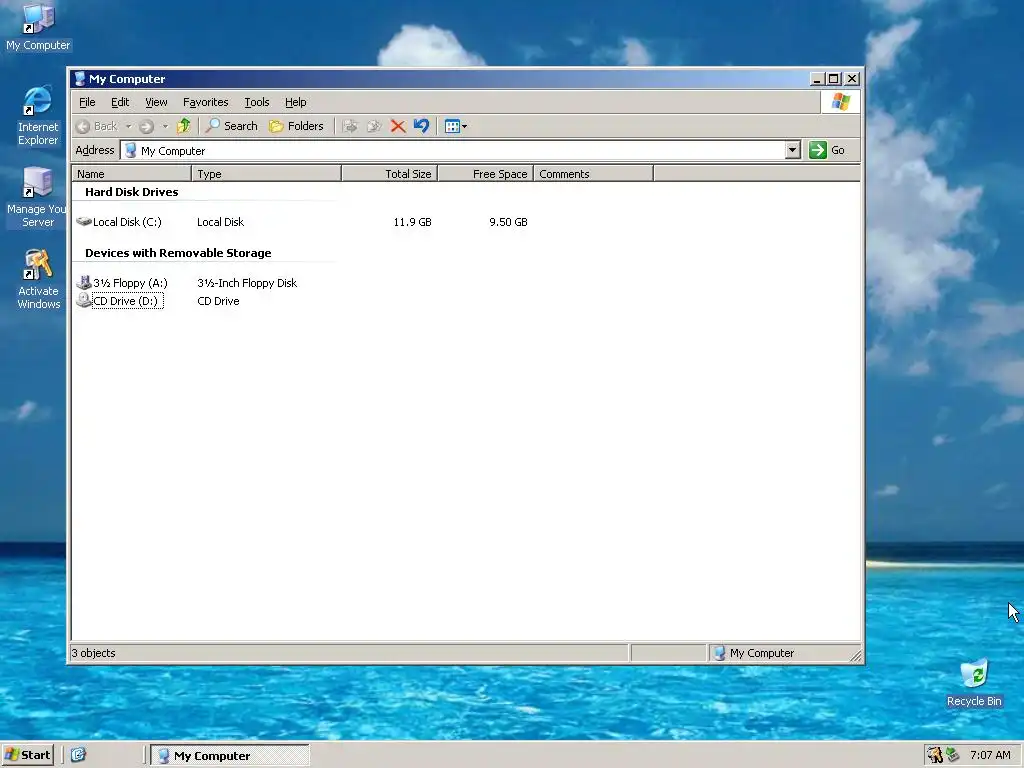Click the My Computer title bar icon

click(x=80, y=79)
